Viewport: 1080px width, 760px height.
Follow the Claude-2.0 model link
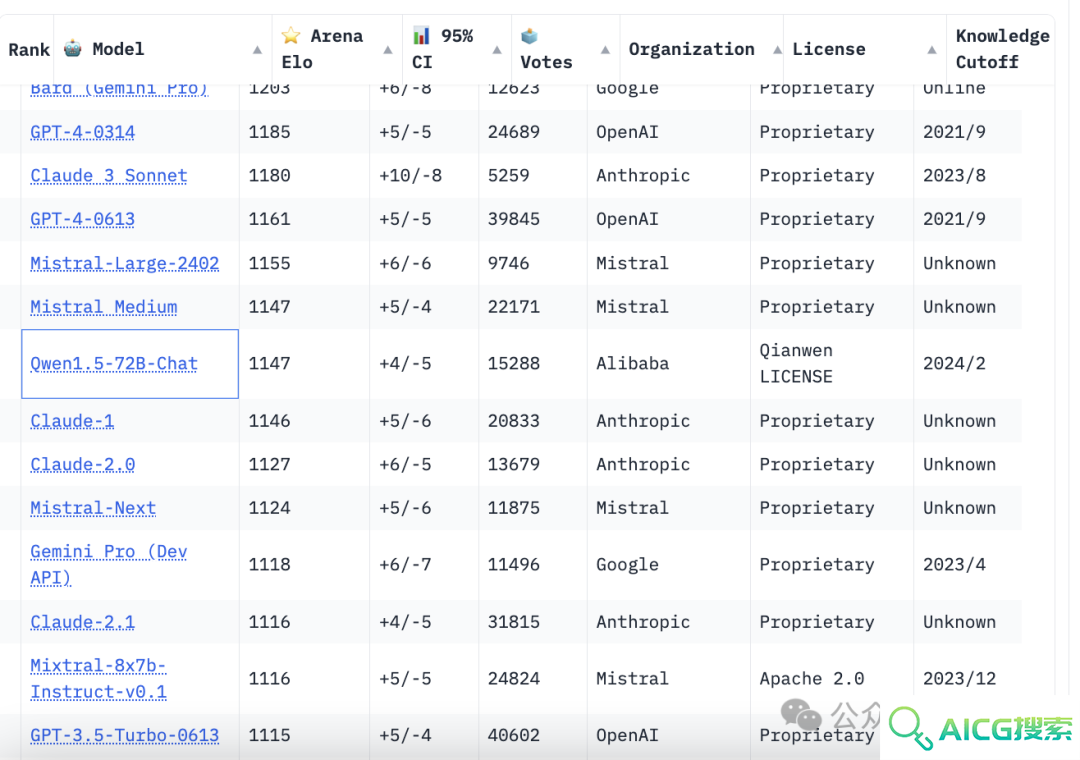[x=83, y=464]
